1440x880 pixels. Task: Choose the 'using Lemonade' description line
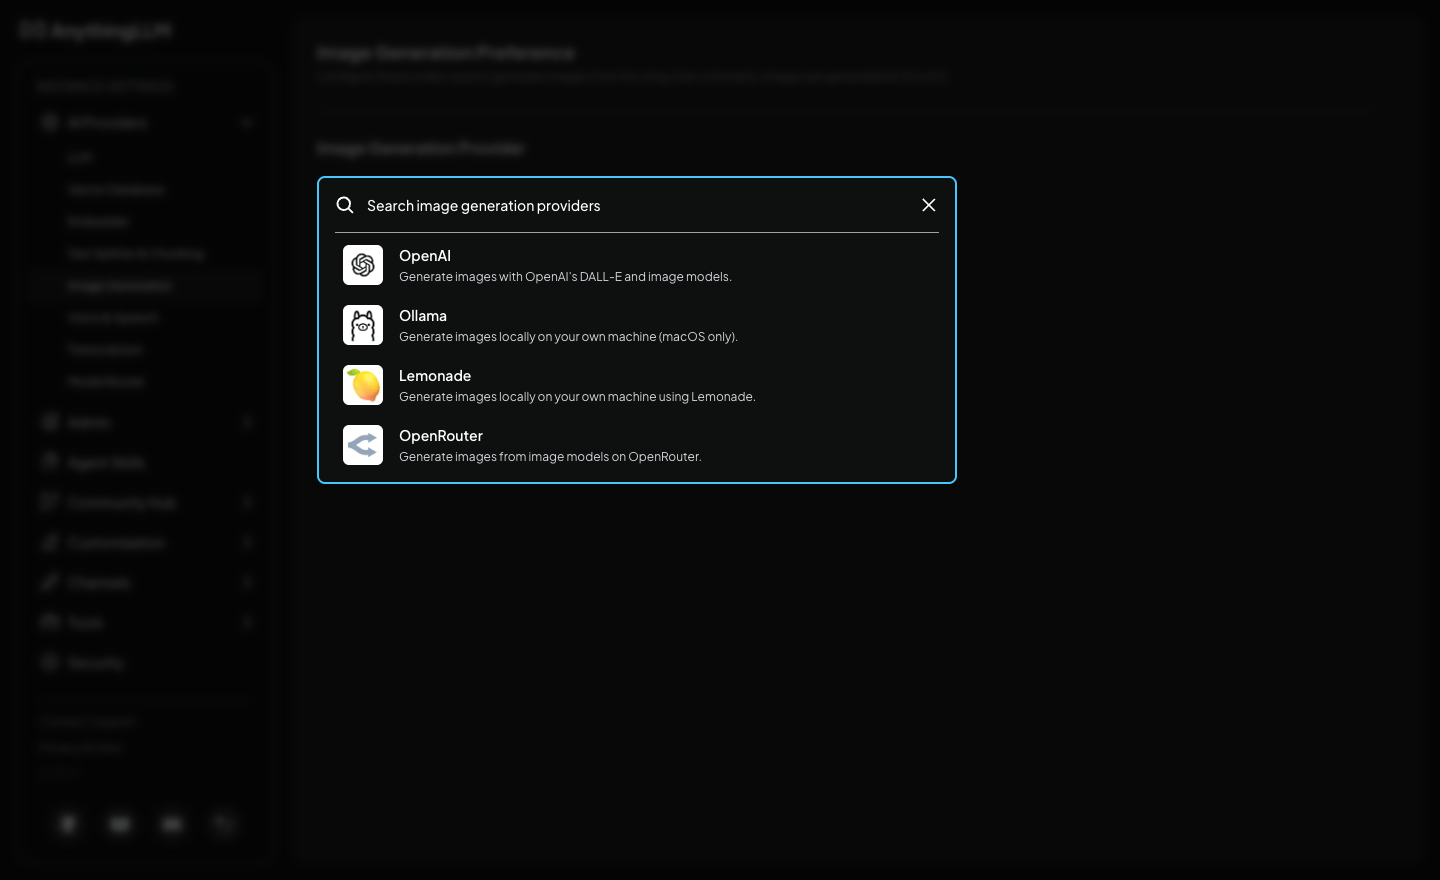tap(577, 397)
